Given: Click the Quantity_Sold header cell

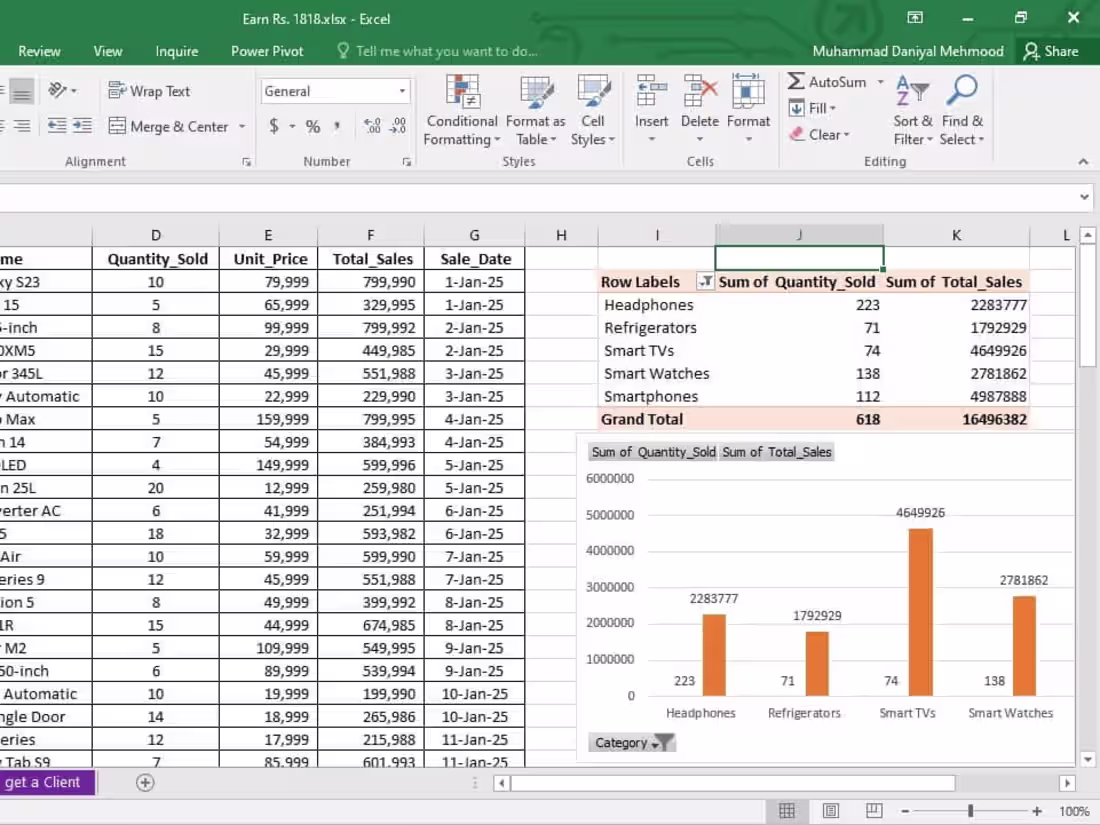Looking at the screenshot, I should pyautogui.click(x=156, y=259).
